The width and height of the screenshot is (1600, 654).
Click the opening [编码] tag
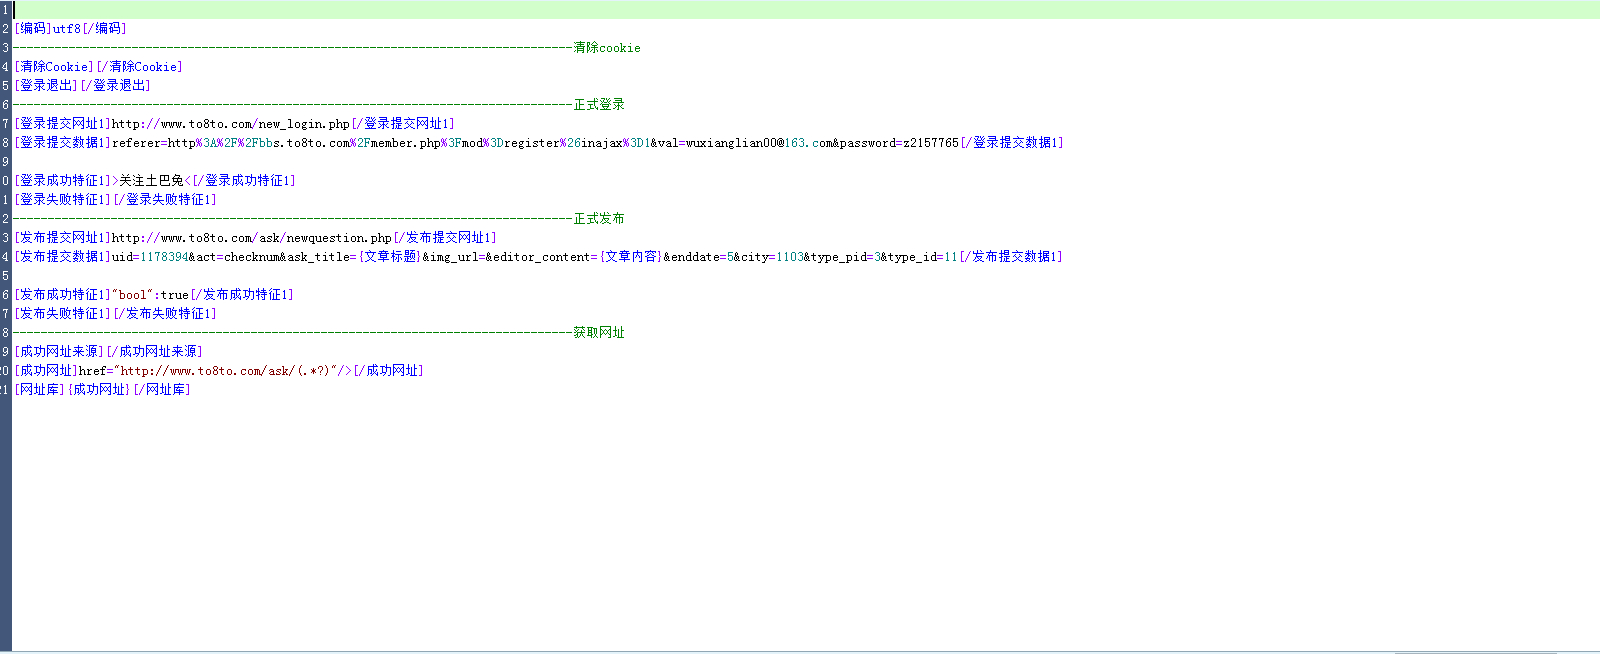(x=33, y=29)
